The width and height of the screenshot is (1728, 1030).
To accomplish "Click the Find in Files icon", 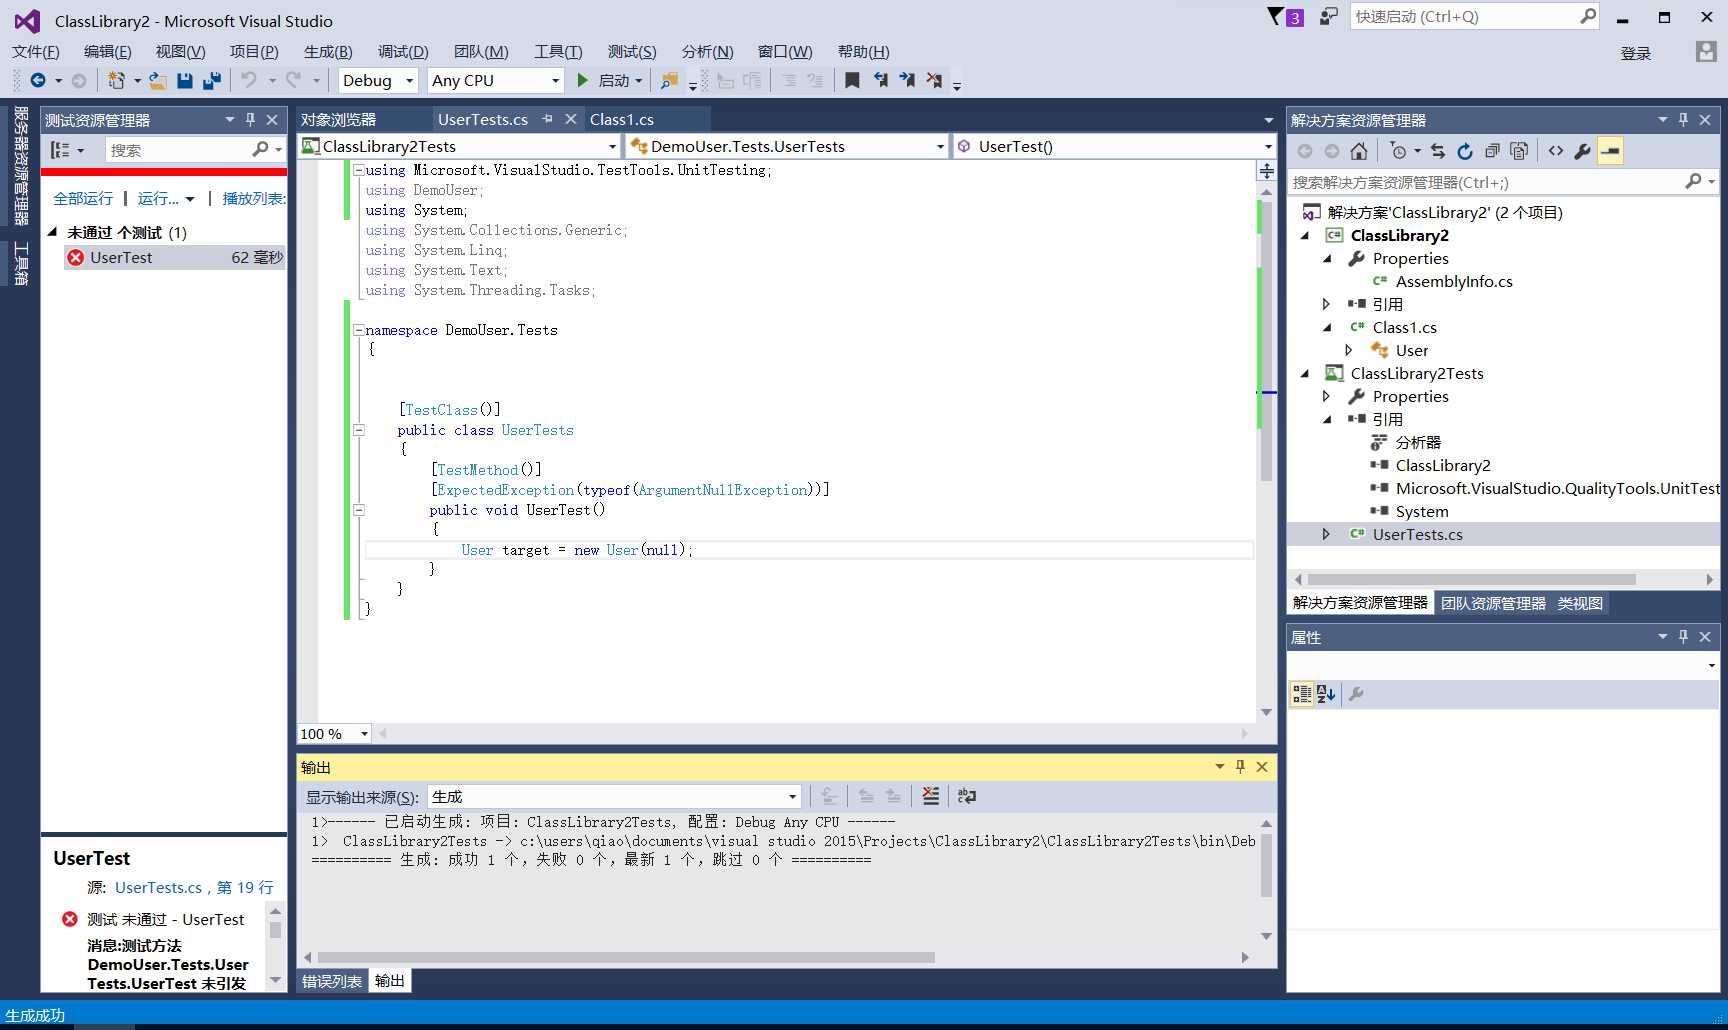I will pyautogui.click(x=669, y=80).
